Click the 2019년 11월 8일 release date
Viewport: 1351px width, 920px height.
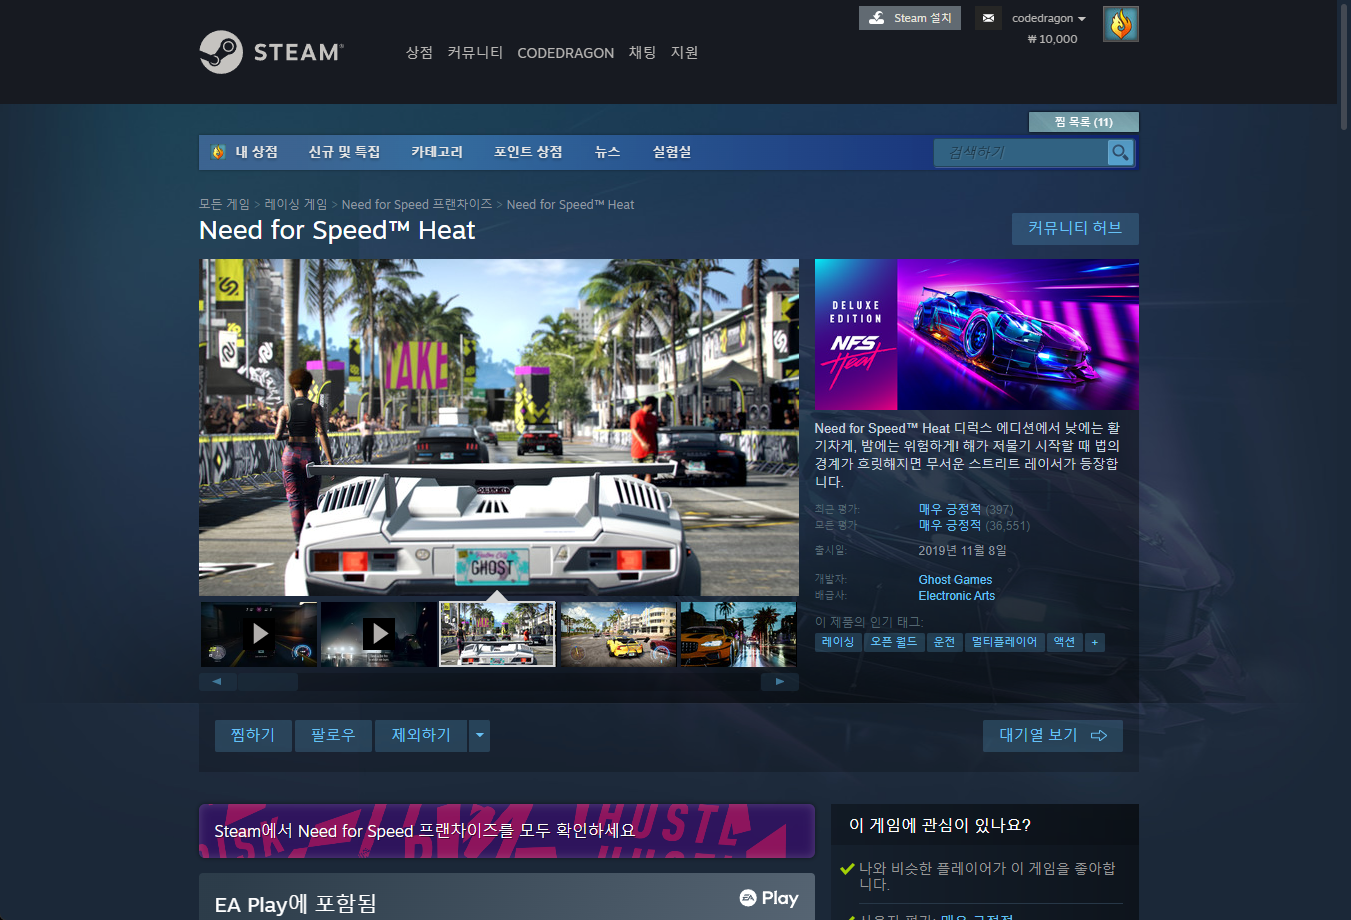point(962,551)
